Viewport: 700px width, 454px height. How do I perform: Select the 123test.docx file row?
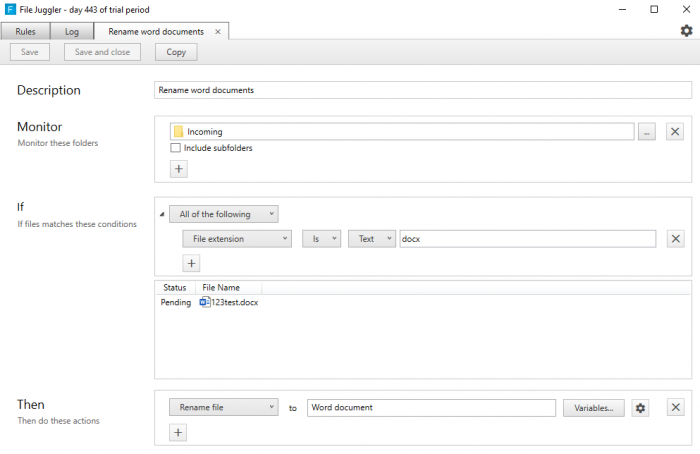(x=423, y=302)
